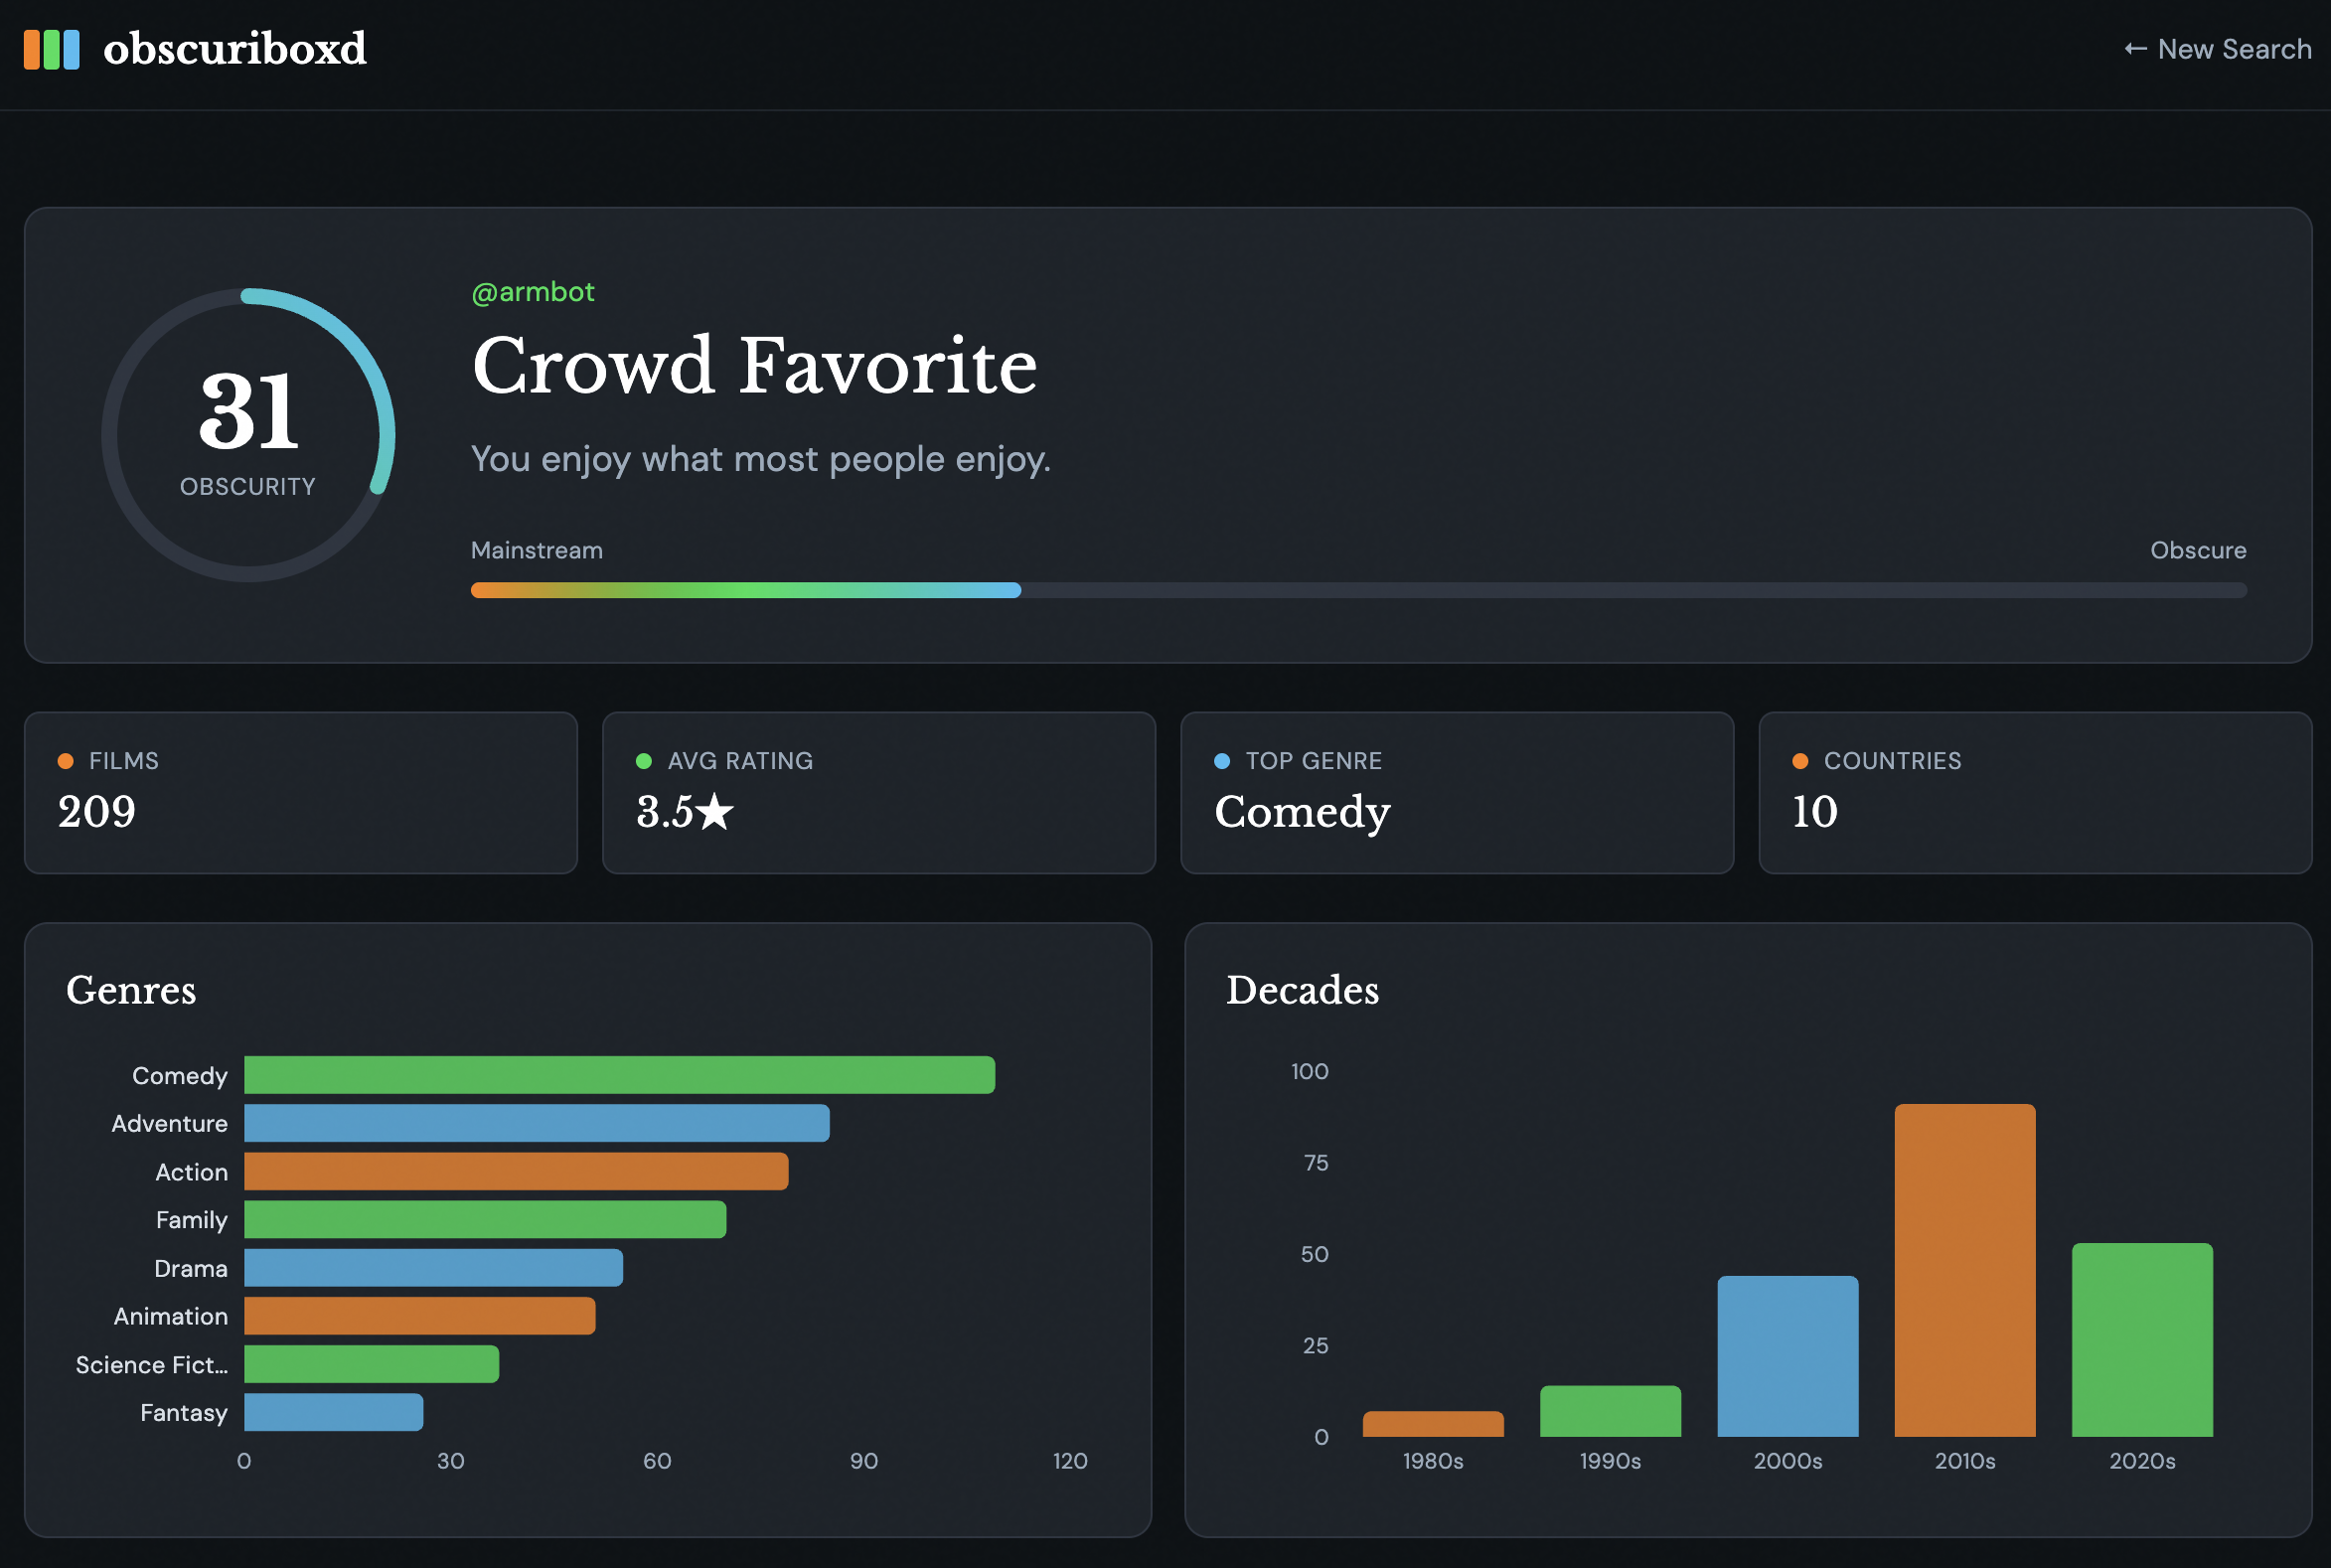The image size is (2331, 1568).
Task: Click the 1980s decade bar
Action: (x=1432, y=1424)
